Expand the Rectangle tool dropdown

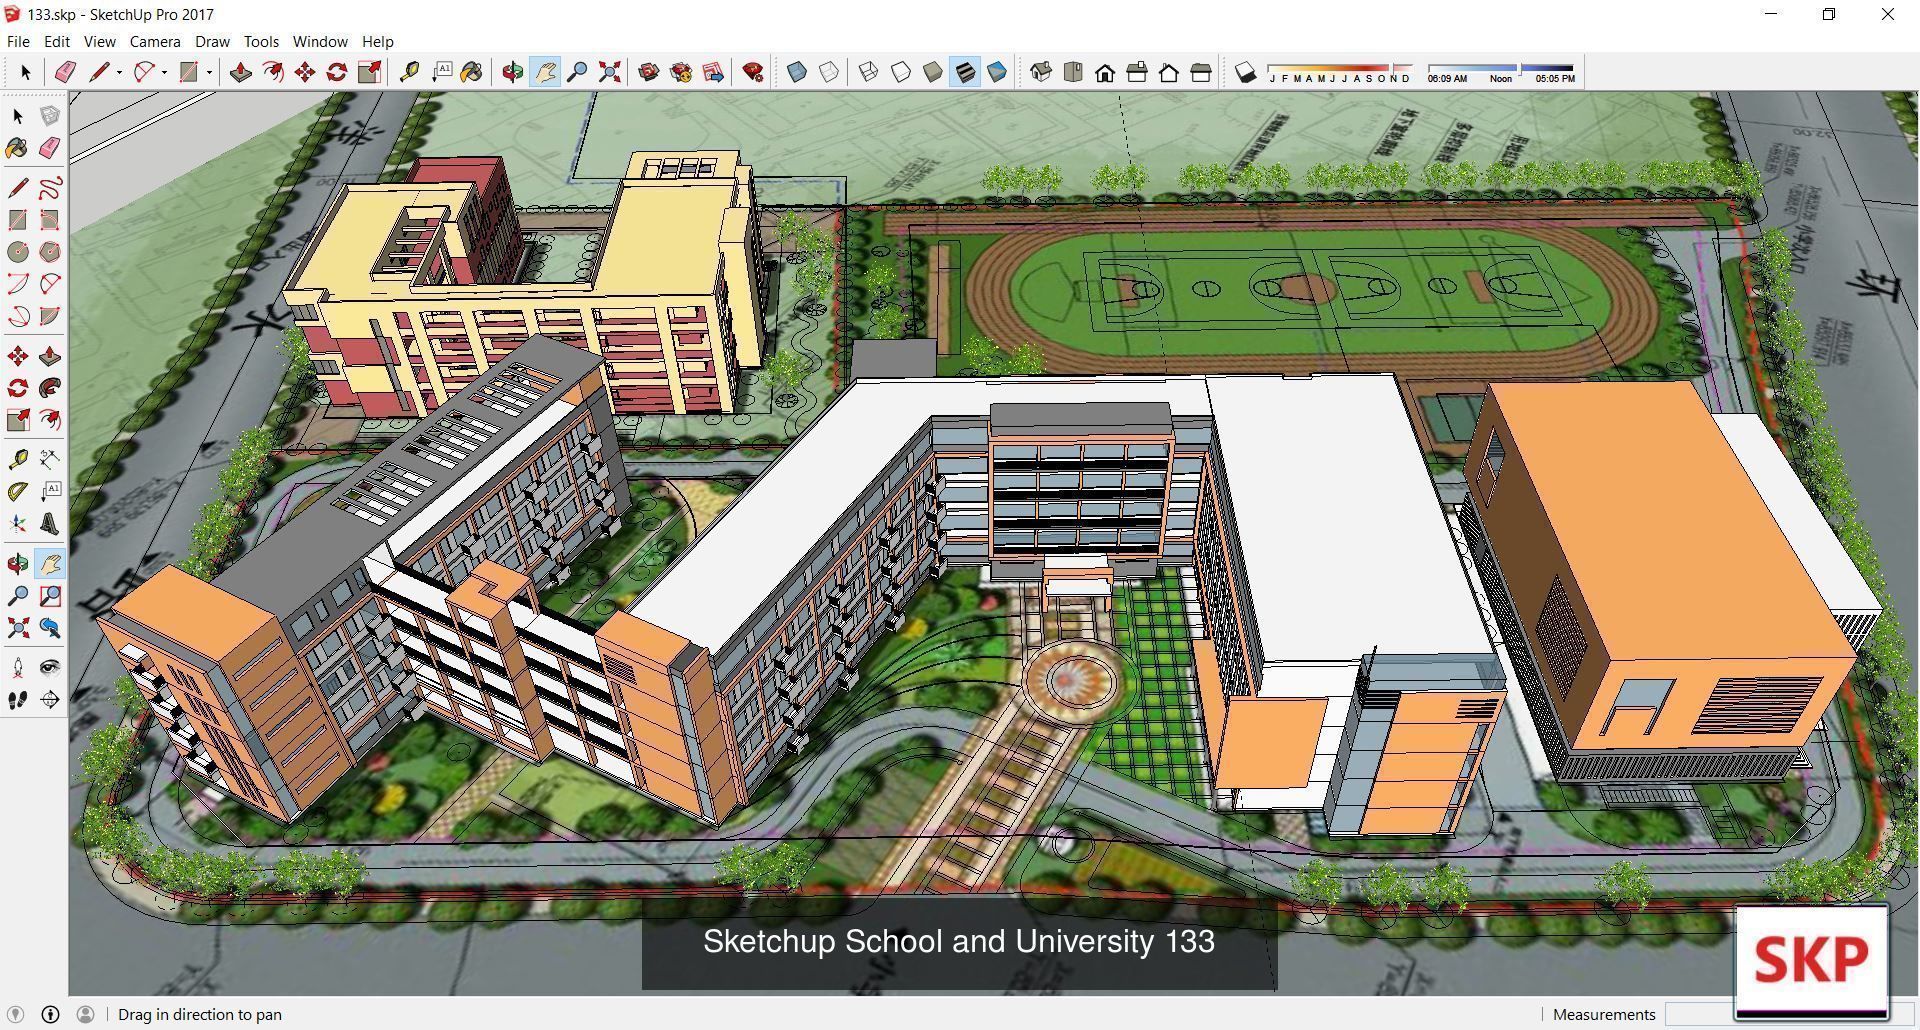pos(208,72)
